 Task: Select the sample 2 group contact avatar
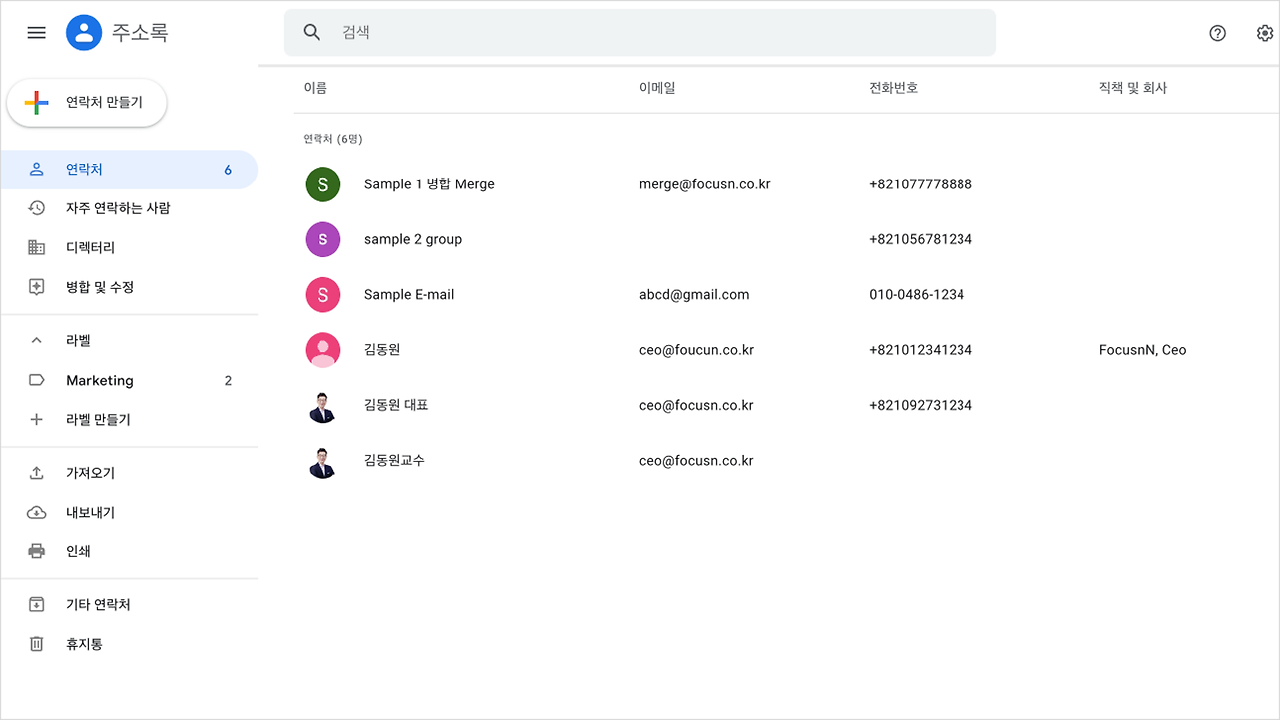tap(322, 239)
